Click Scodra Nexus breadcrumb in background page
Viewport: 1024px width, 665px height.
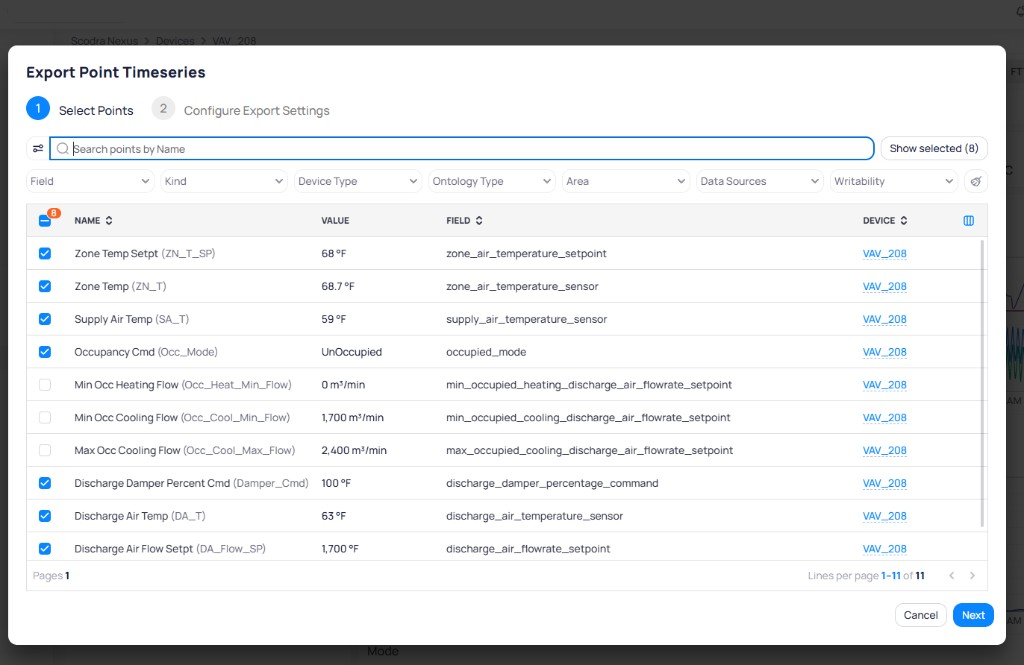[104, 41]
